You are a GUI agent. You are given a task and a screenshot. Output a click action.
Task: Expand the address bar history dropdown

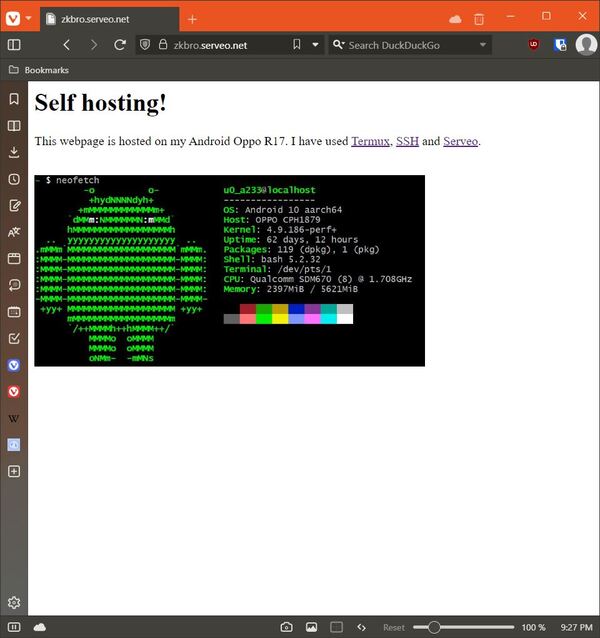click(x=315, y=45)
